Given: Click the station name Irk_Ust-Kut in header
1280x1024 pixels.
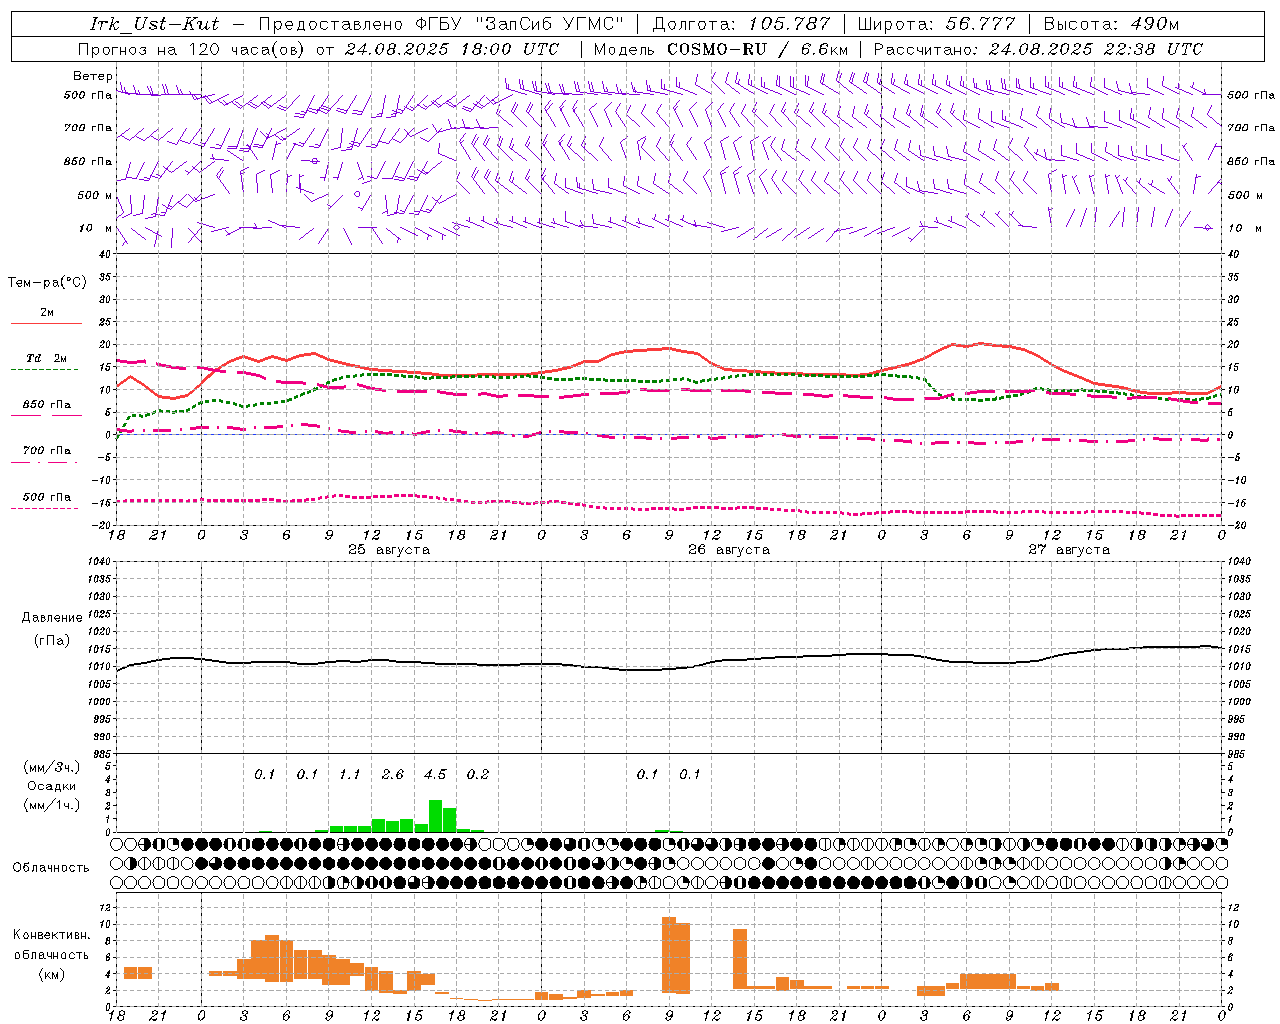Looking at the screenshot, I should [154, 24].
